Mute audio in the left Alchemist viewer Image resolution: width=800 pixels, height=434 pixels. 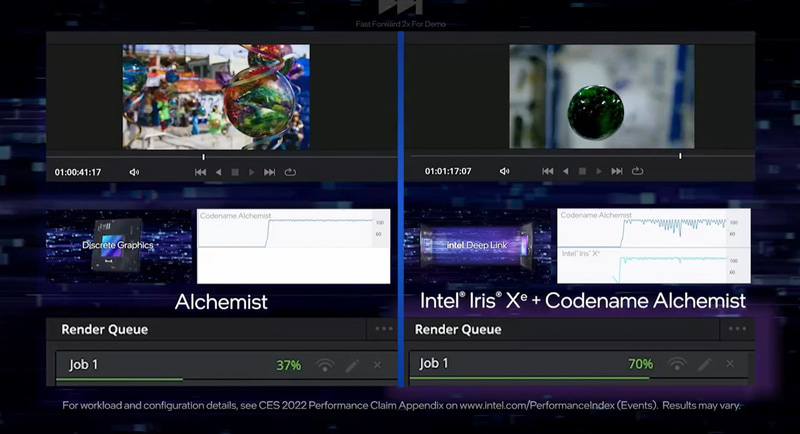tap(134, 172)
